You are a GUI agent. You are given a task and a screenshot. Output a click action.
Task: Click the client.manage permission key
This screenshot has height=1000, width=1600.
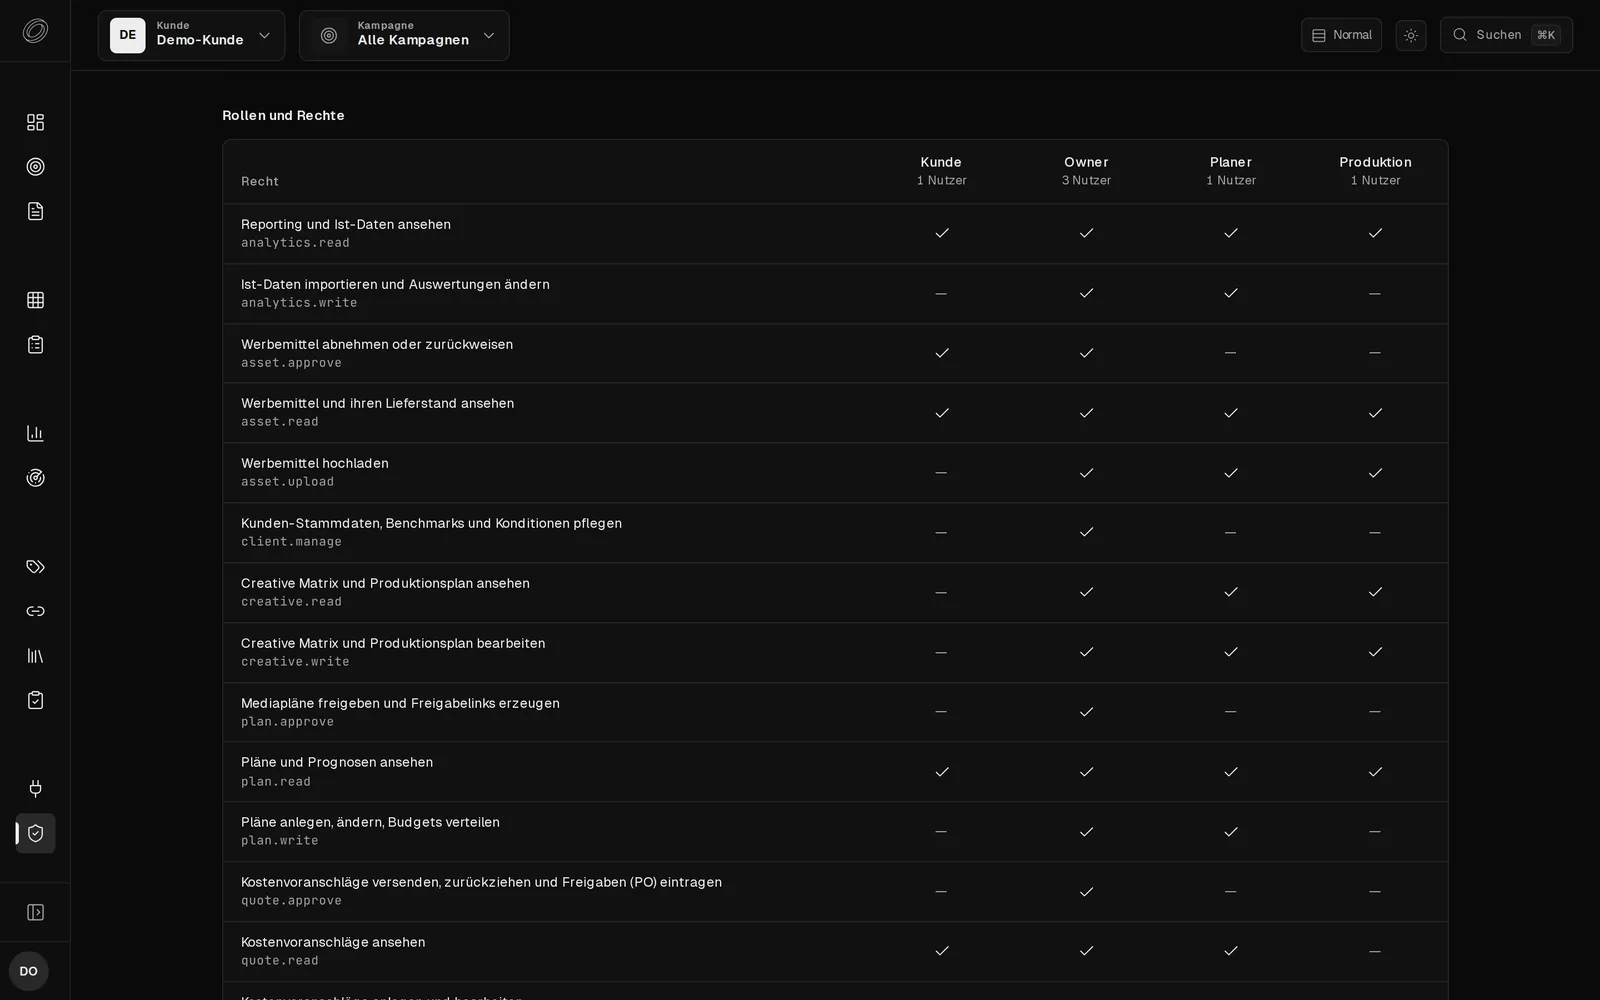tap(291, 542)
